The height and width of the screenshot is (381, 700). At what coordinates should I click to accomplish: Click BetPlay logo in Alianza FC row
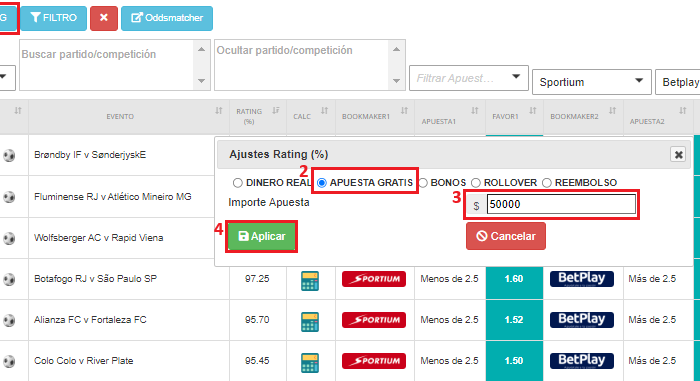tap(582, 320)
